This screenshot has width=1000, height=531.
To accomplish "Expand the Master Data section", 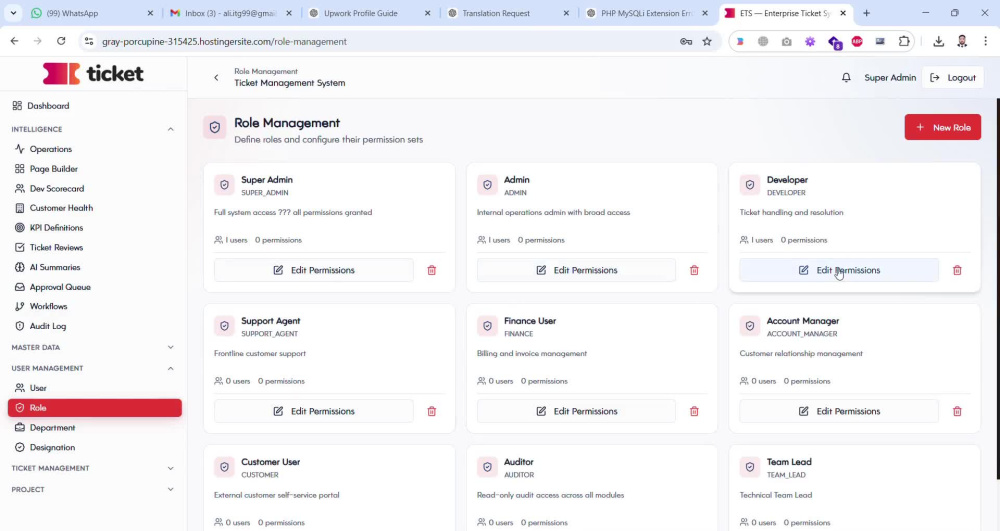I will click(x=170, y=347).
